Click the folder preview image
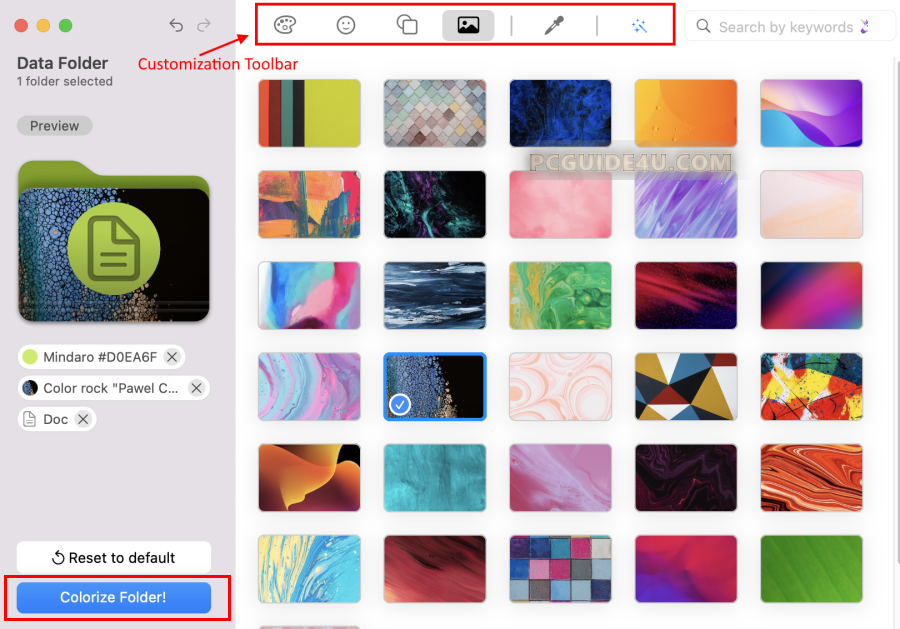 113,241
